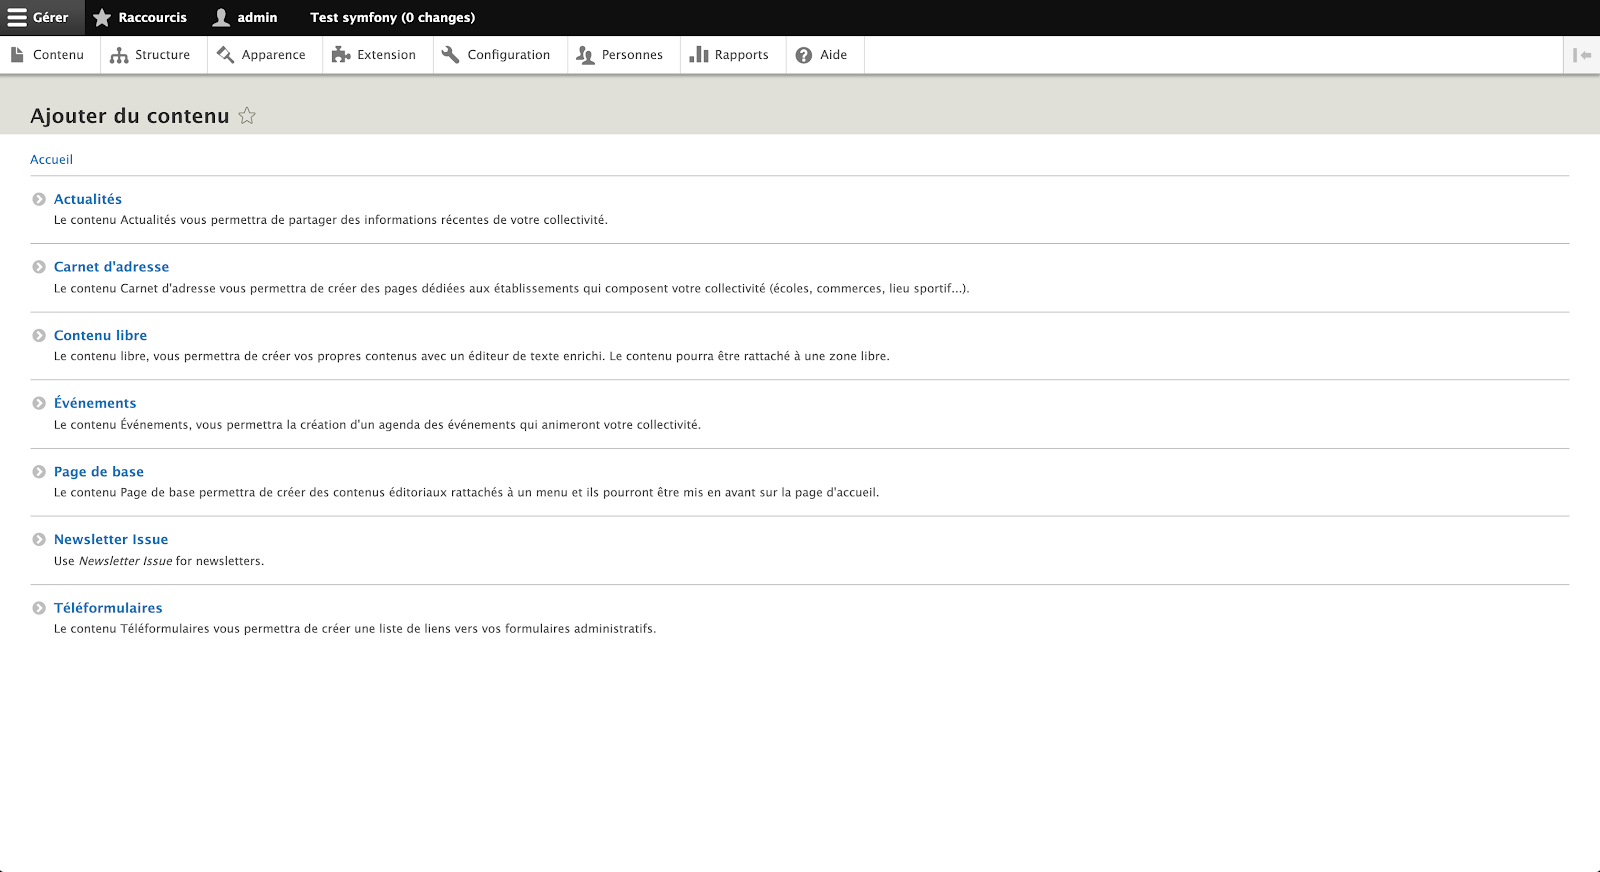Click the Configuration wrench icon
This screenshot has width=1600, height=872.
pyautogui.click(x=451, y=55)
